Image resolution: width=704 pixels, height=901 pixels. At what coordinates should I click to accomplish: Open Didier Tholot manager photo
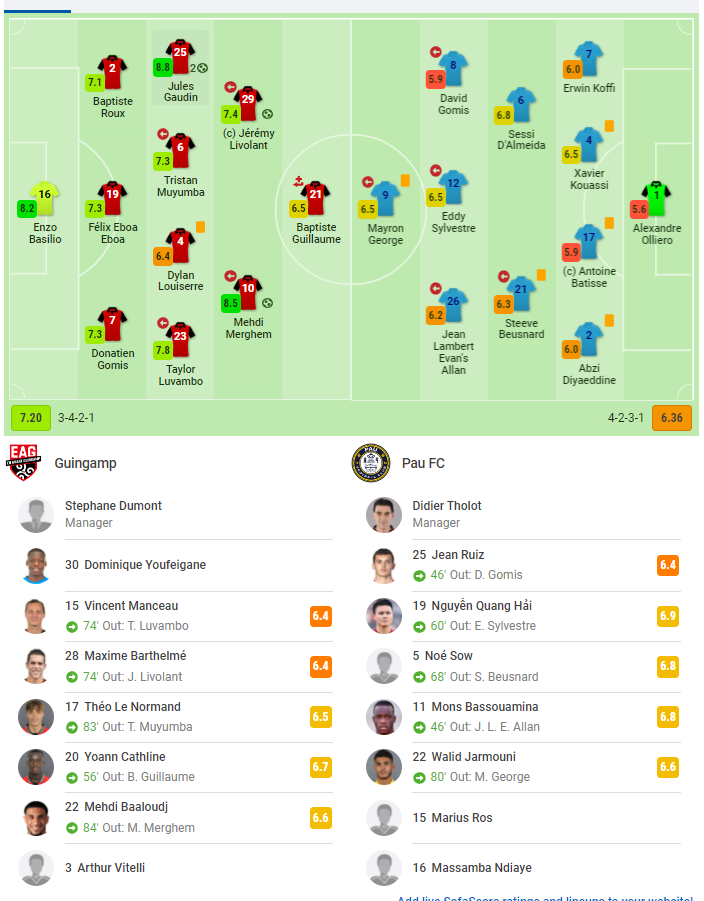coord(384,515)
